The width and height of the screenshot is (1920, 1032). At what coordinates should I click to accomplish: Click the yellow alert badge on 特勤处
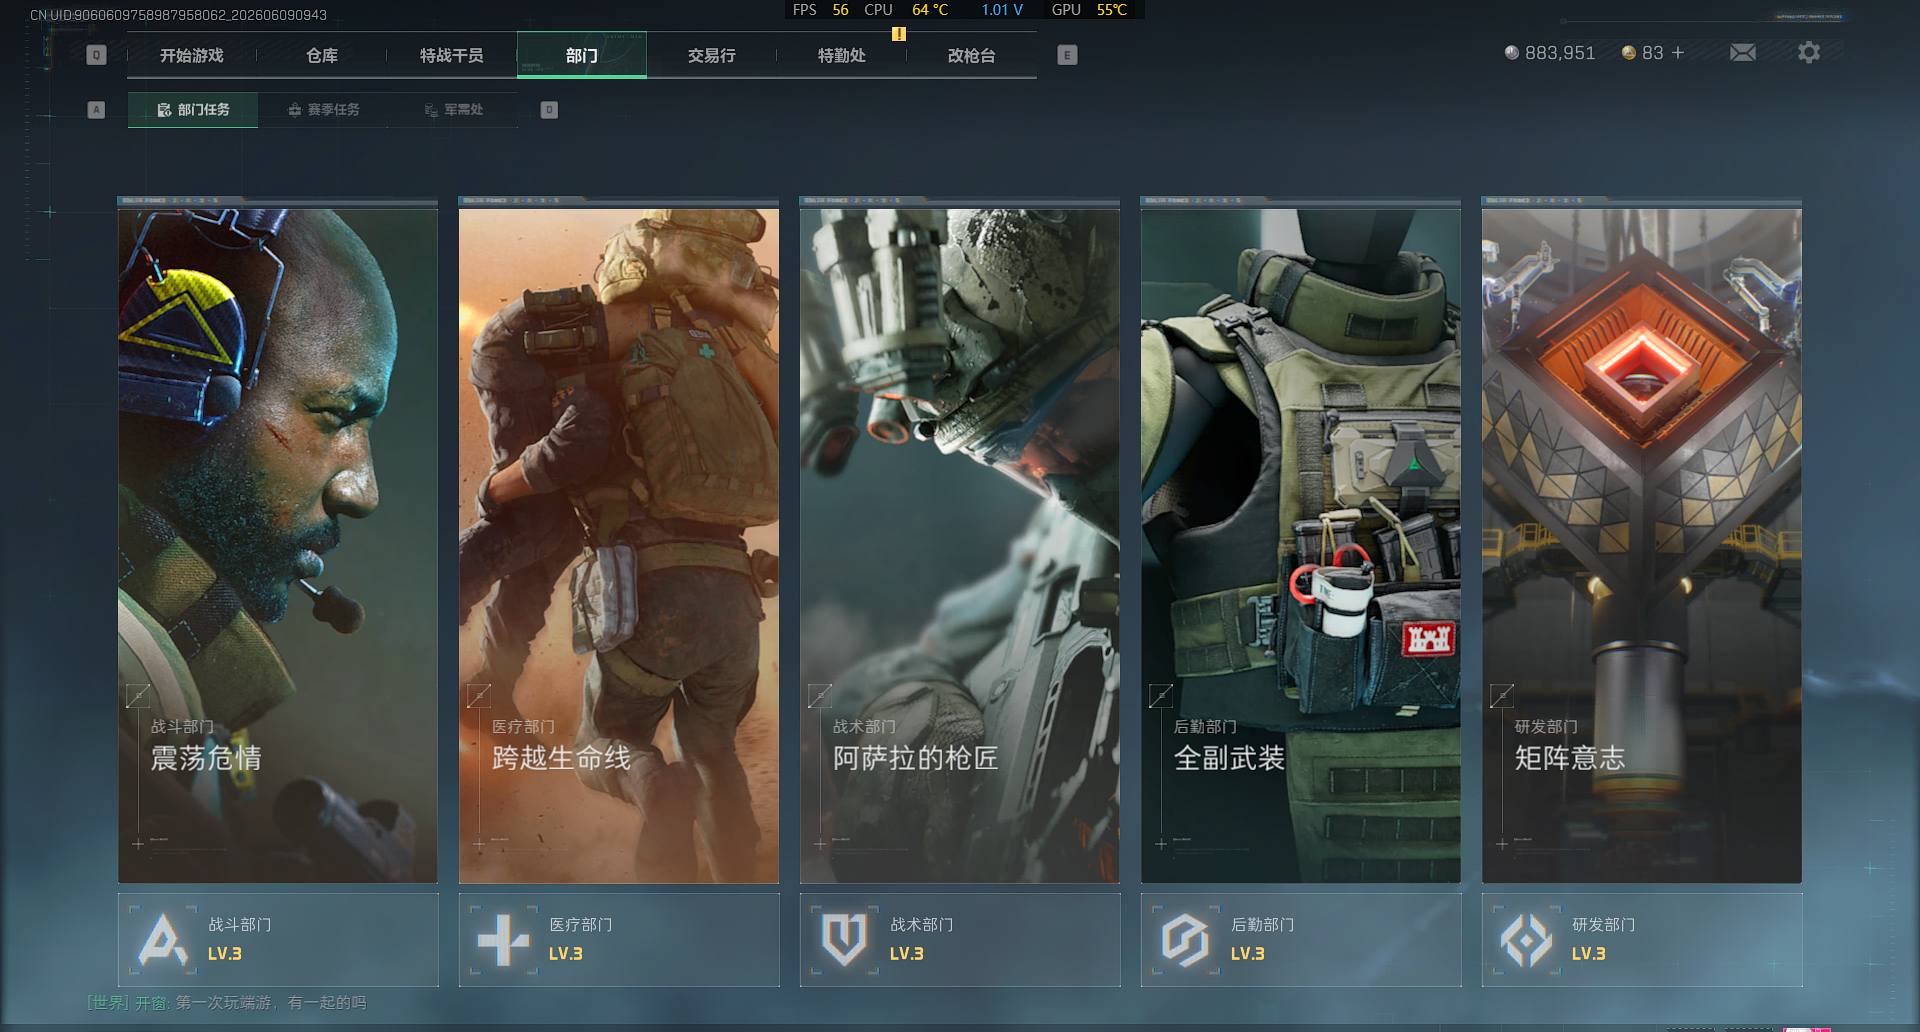(x=899, y=34)
